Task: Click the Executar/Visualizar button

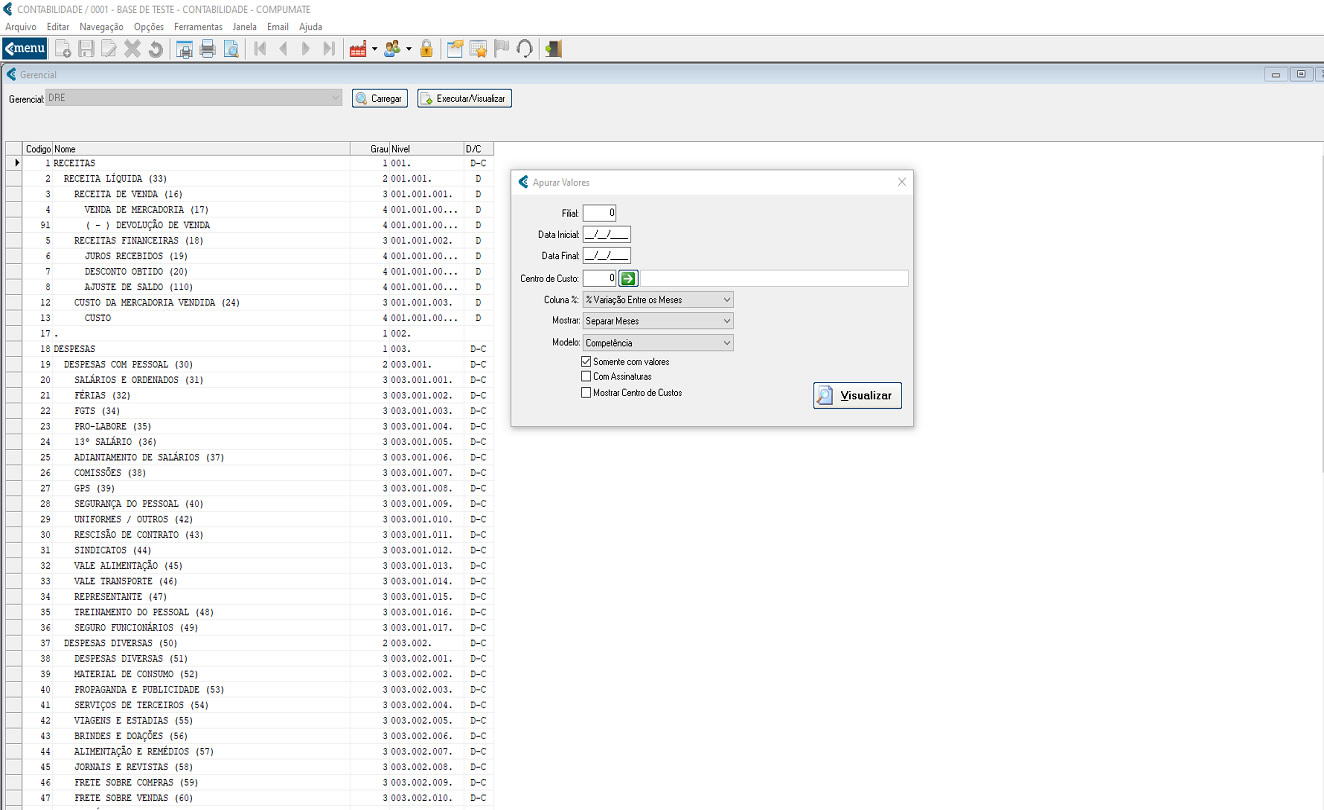Action: click(x=465, y=98)
